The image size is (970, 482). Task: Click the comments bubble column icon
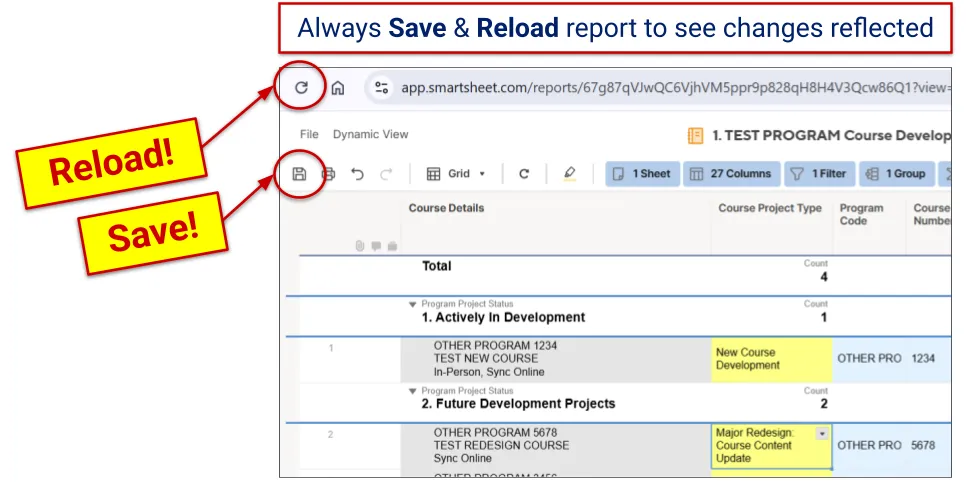(376, 246)
